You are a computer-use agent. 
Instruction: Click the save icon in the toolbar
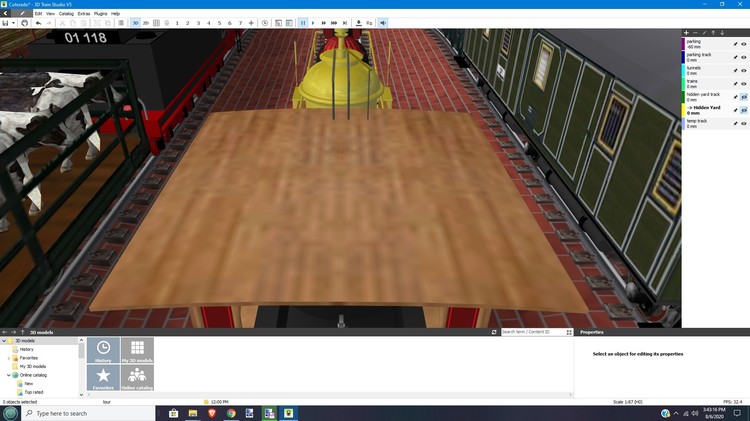pos(5,23)
